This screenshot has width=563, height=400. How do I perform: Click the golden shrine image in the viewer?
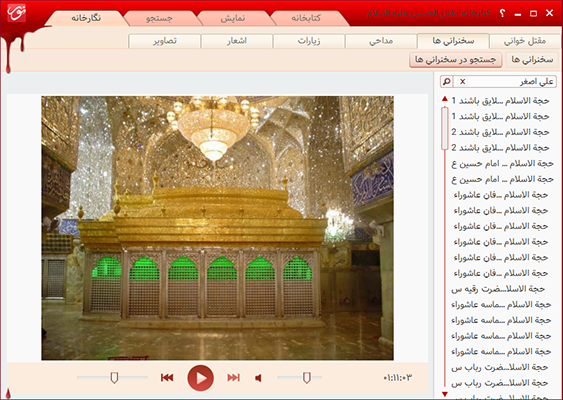(217, 228)
